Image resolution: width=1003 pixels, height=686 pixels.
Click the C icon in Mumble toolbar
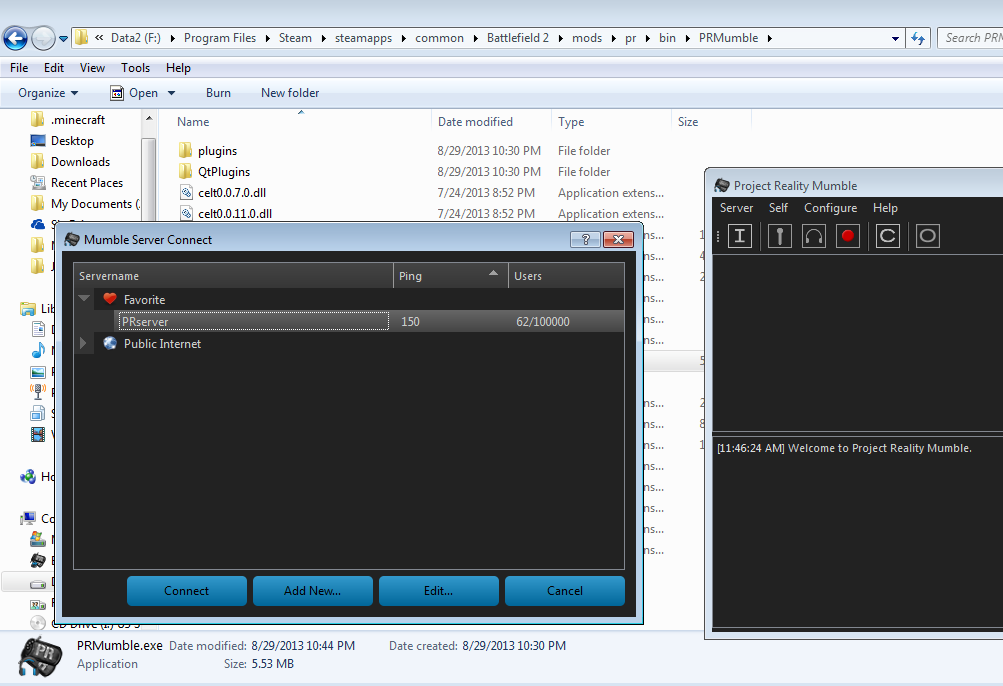coord(887,236)
